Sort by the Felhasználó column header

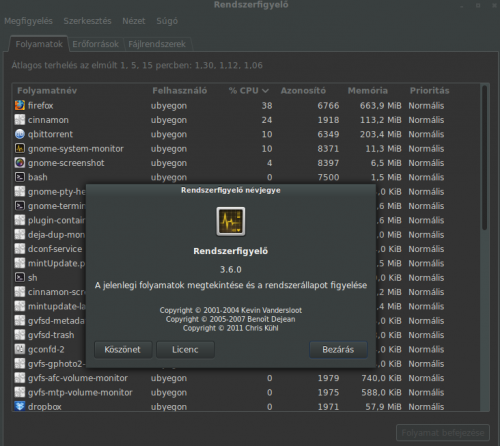(x=180, y=91)
